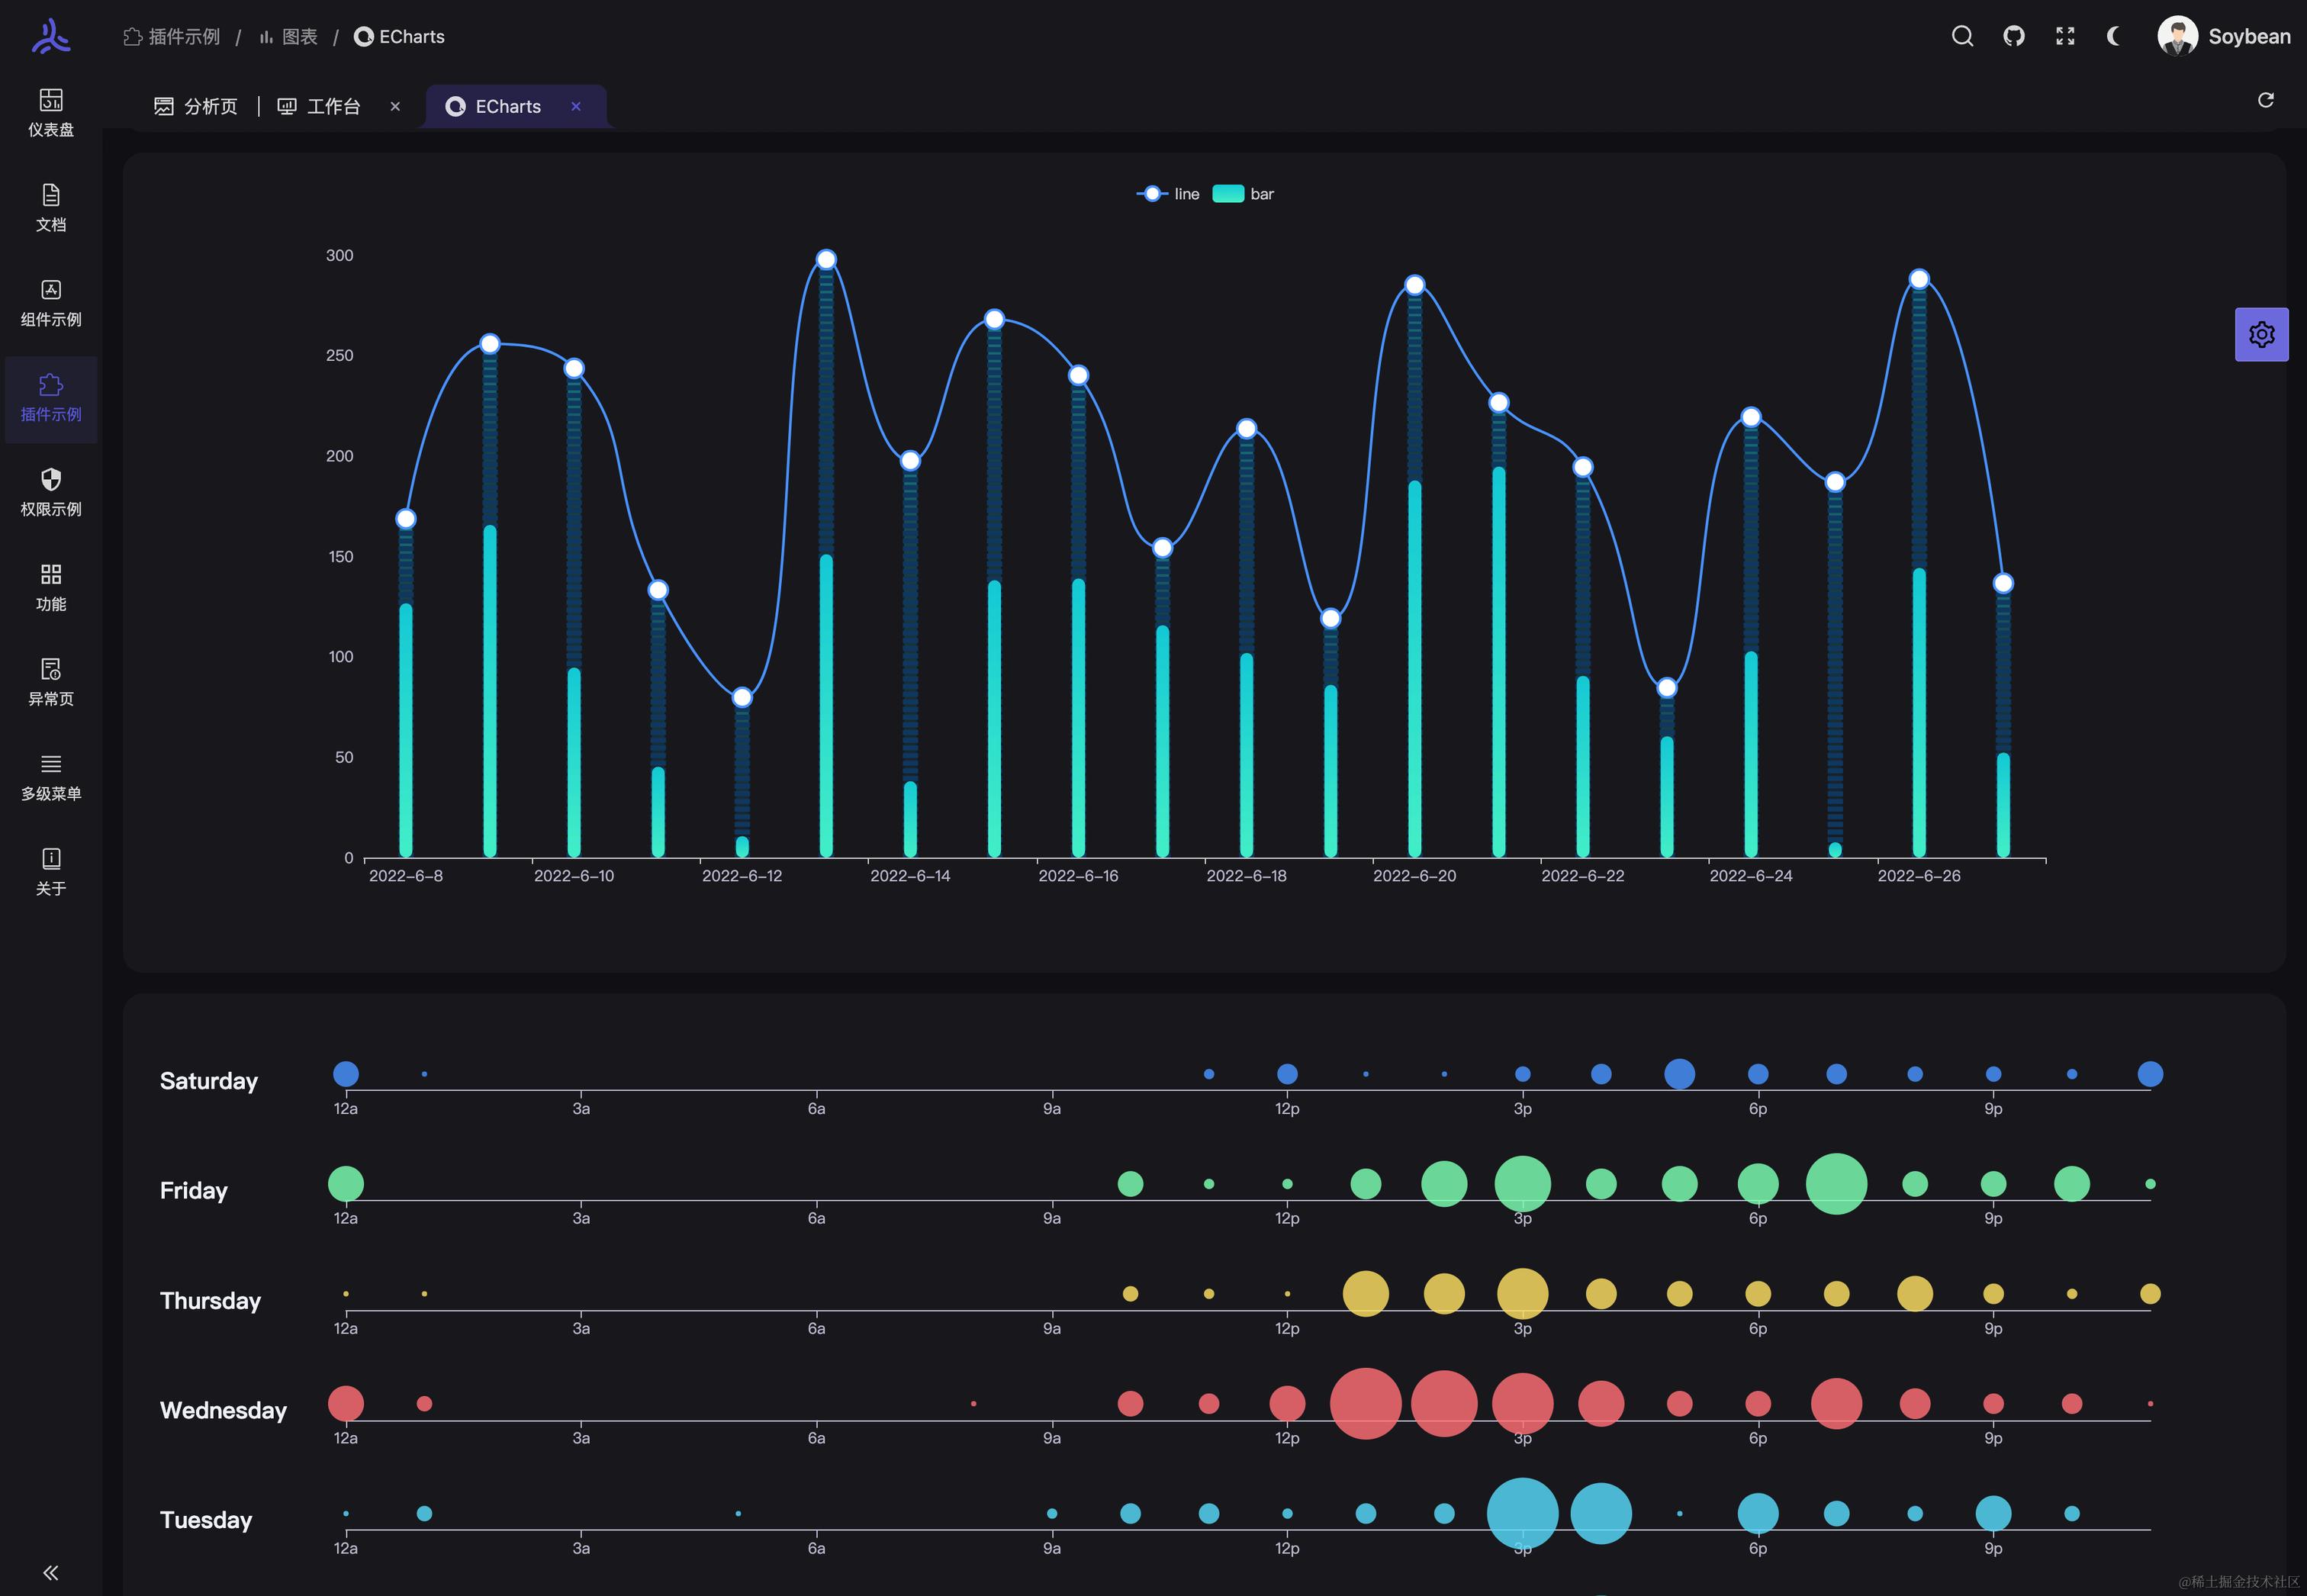Open the search icon in header
Screen dimensions: 2307x1596
(1962, 37)
